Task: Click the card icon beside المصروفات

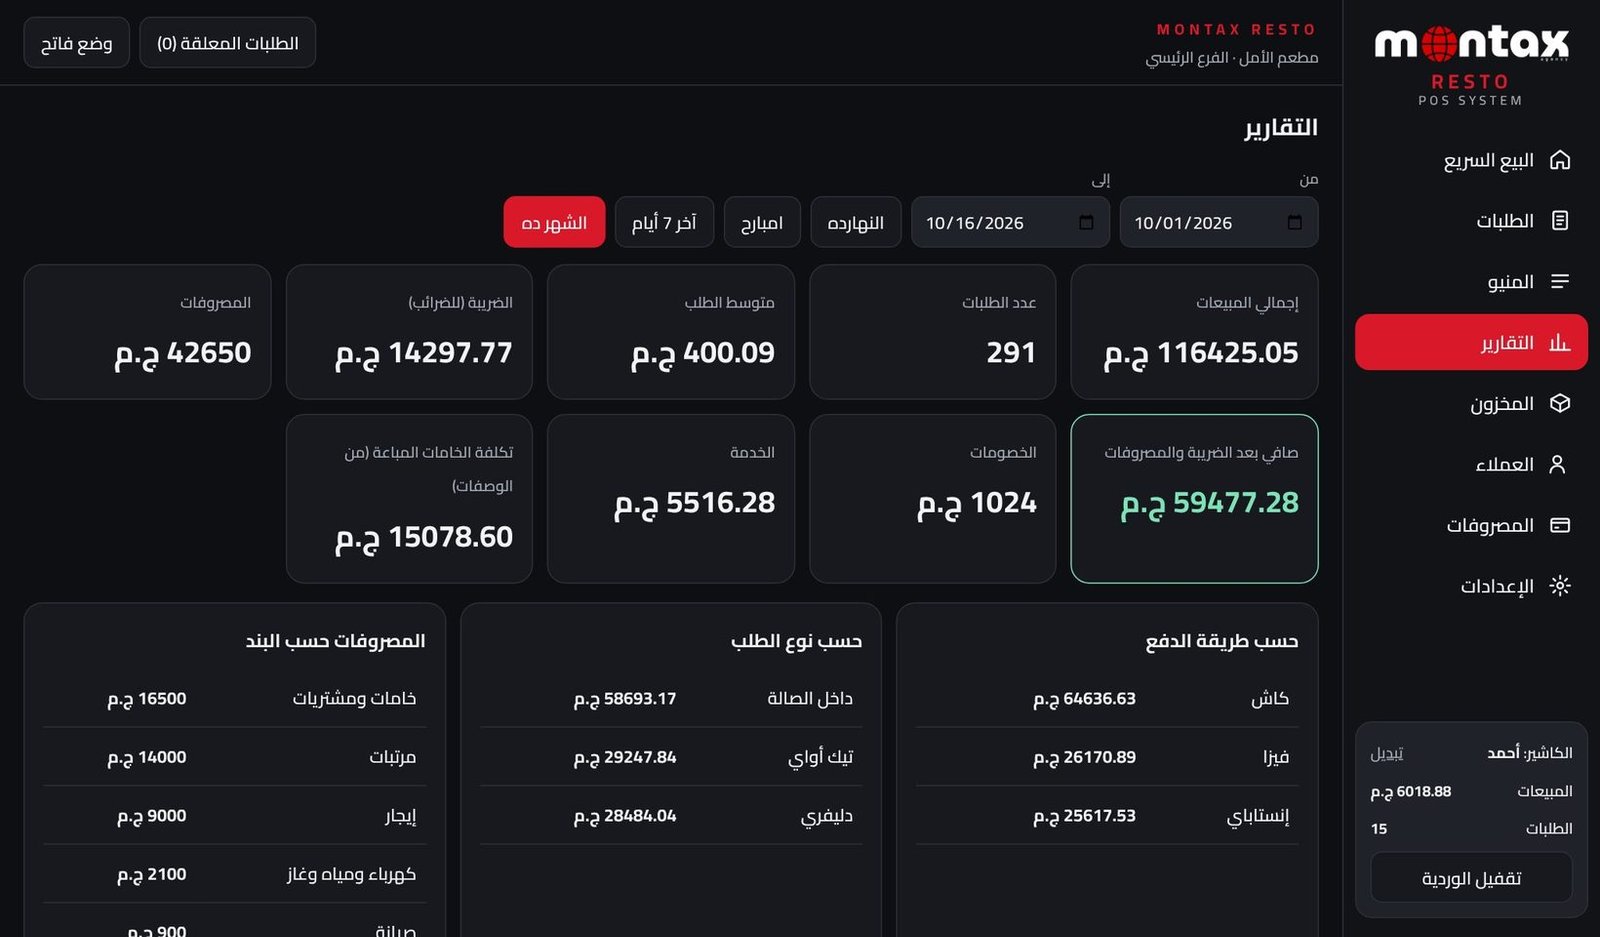Action: click(1560, 525)
